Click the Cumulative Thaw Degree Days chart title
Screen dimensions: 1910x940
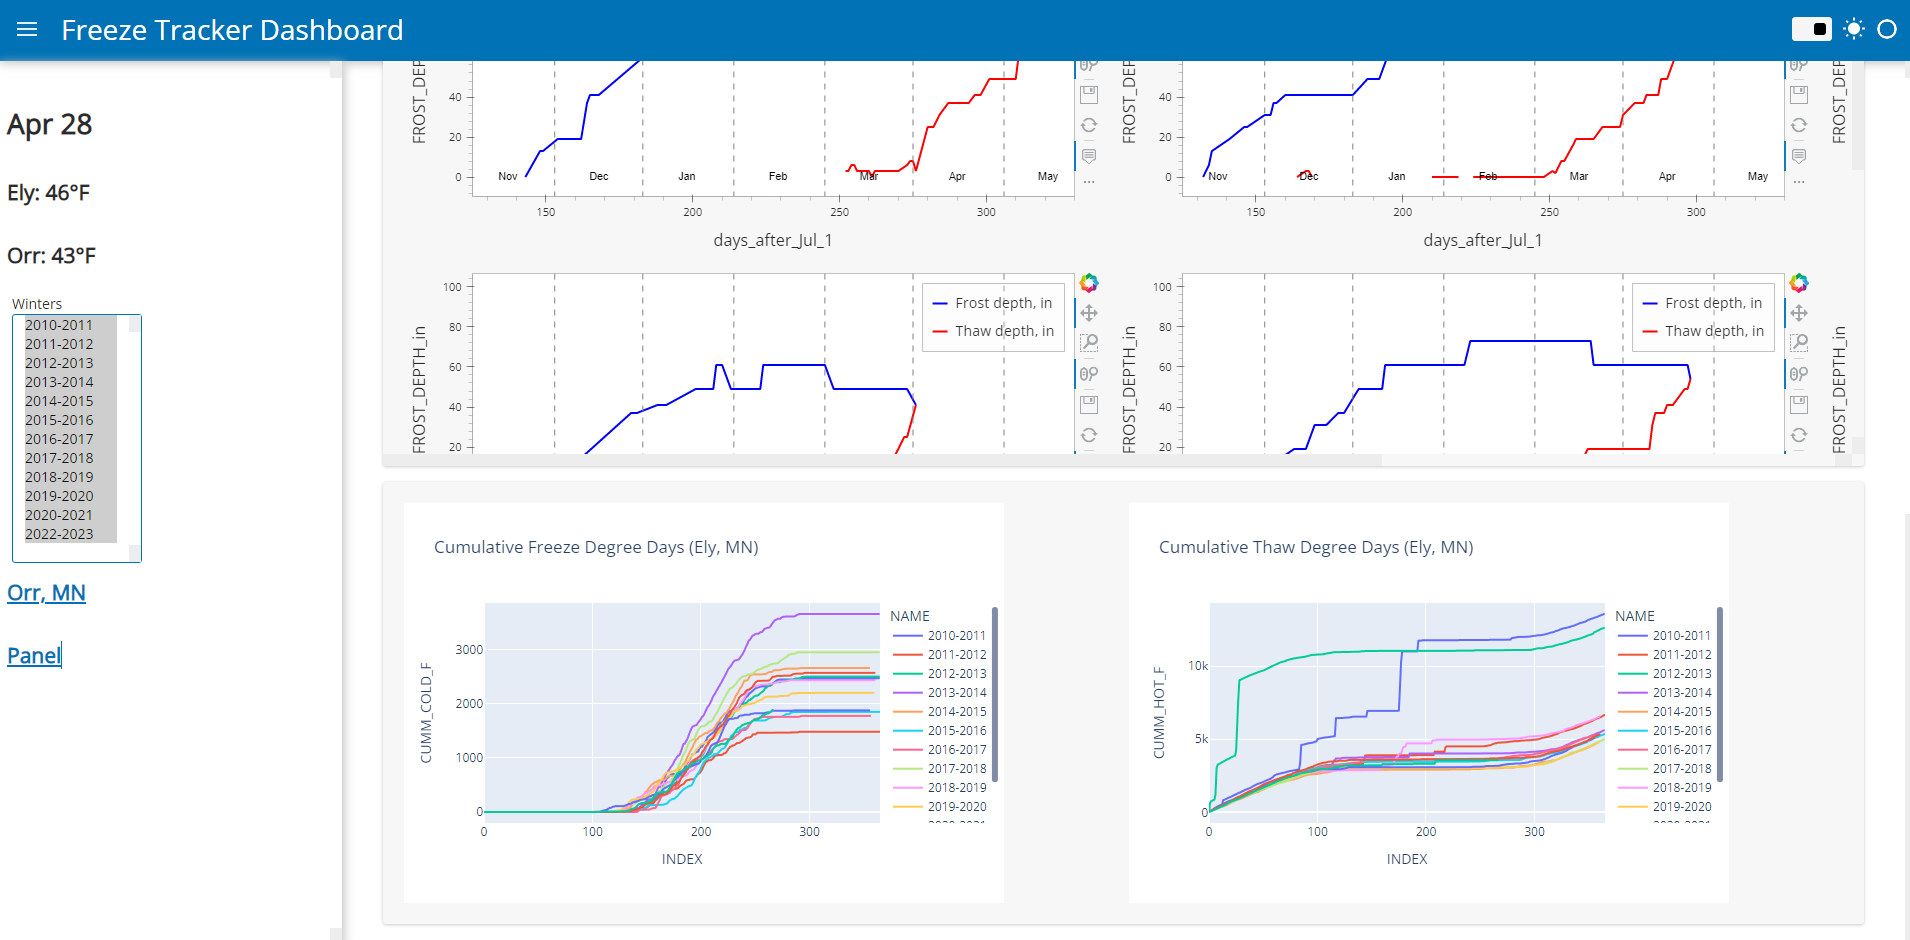(1316, 547)
